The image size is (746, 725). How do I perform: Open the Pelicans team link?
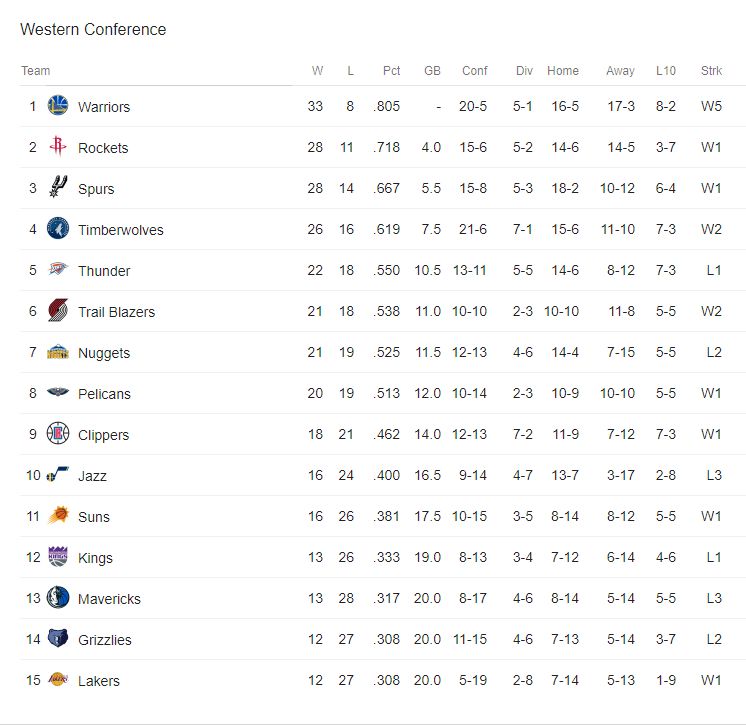coord(104,394)
